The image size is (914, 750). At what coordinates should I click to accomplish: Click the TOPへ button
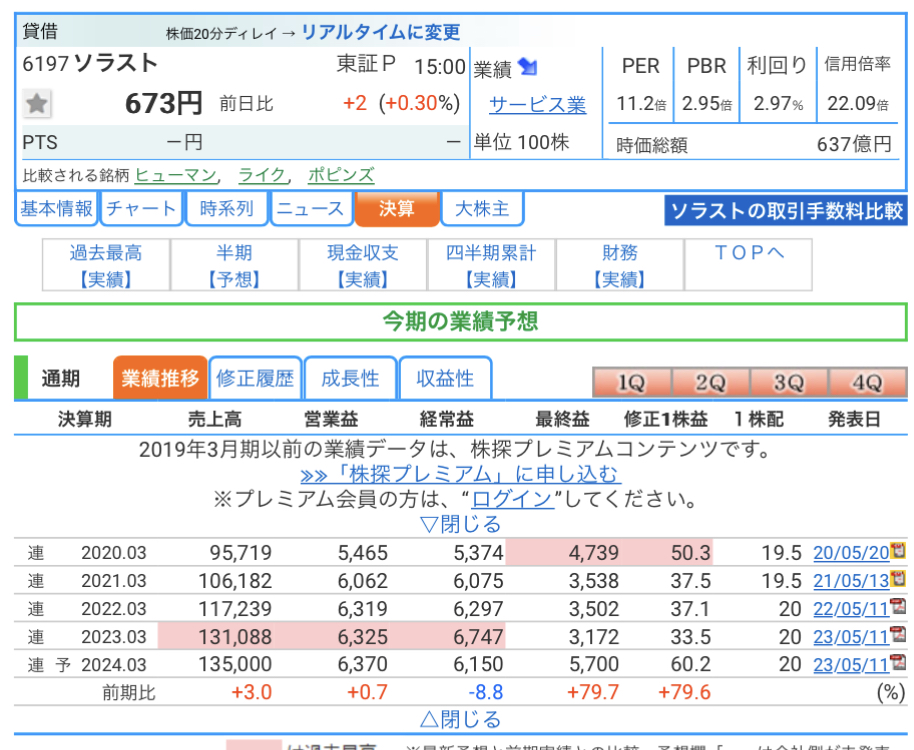pos(748,265)
